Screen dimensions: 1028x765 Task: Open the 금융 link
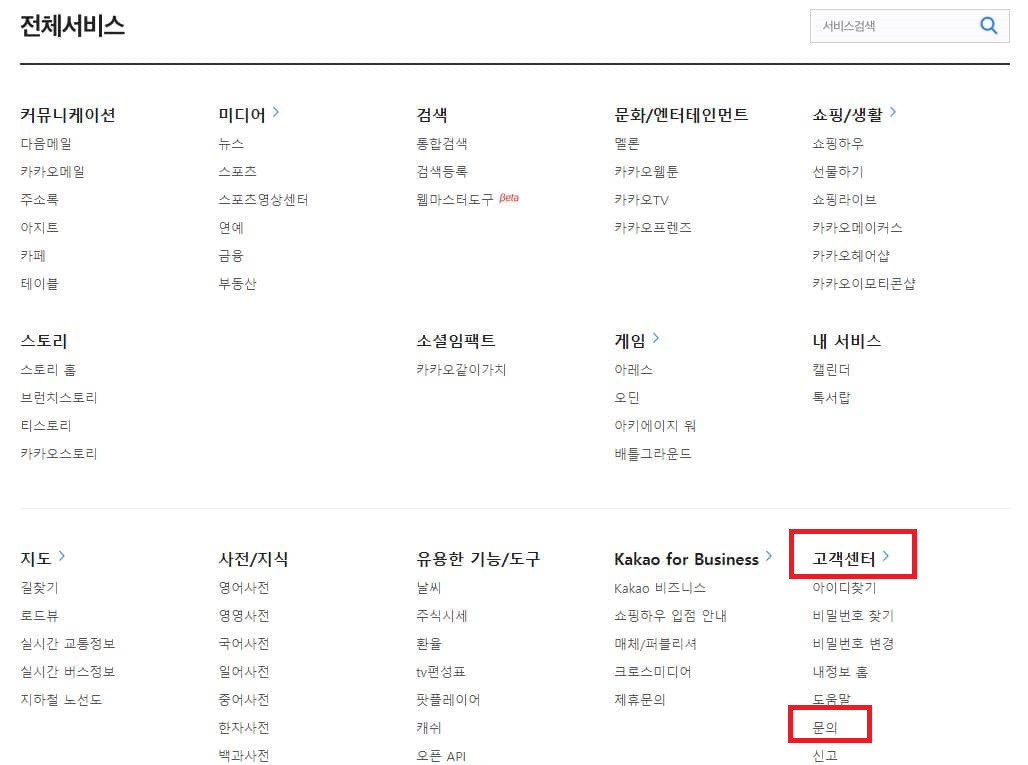tap(231, 256)
